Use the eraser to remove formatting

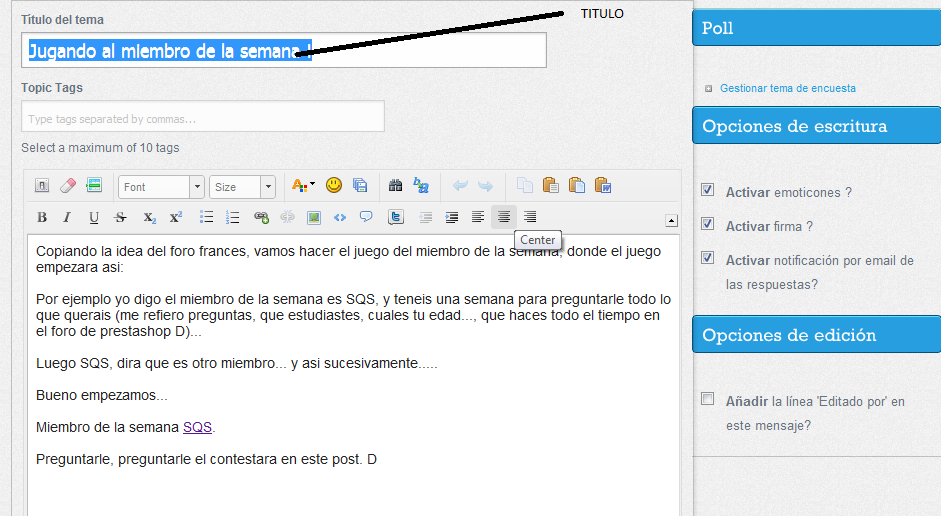(x=68, y=185)
